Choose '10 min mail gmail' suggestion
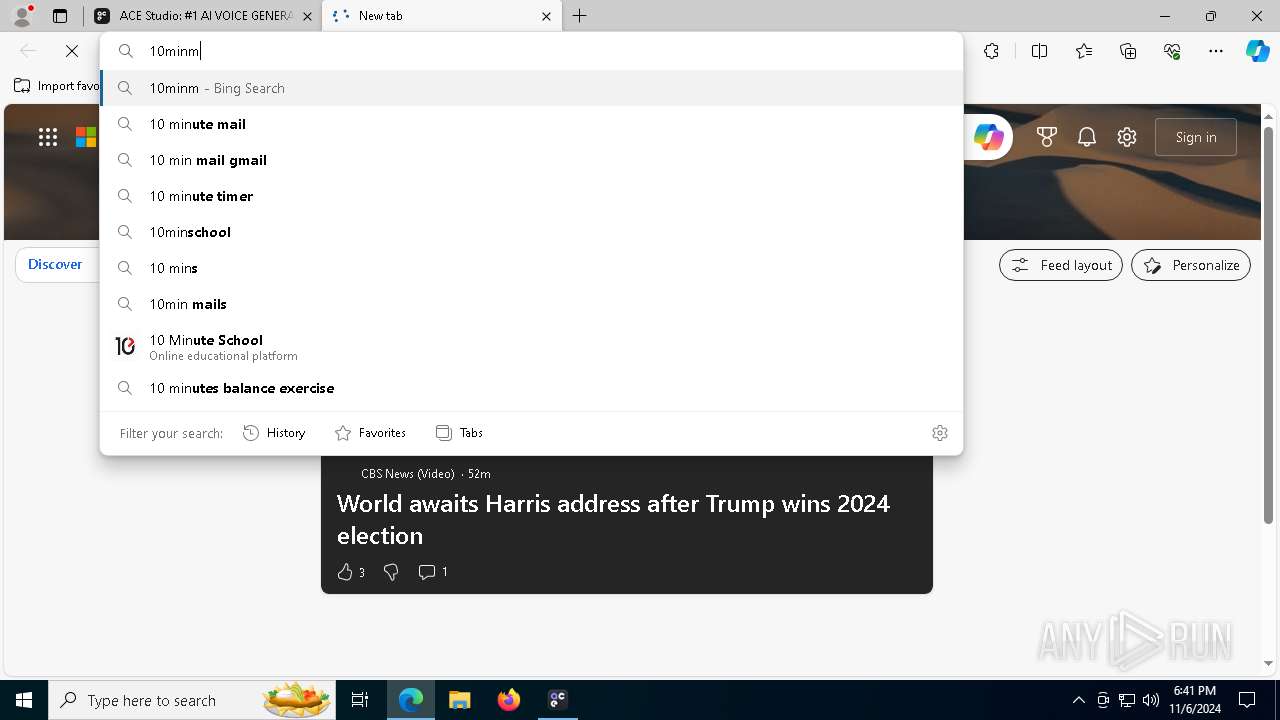1280x720 pixels. (x=532, y=160)
